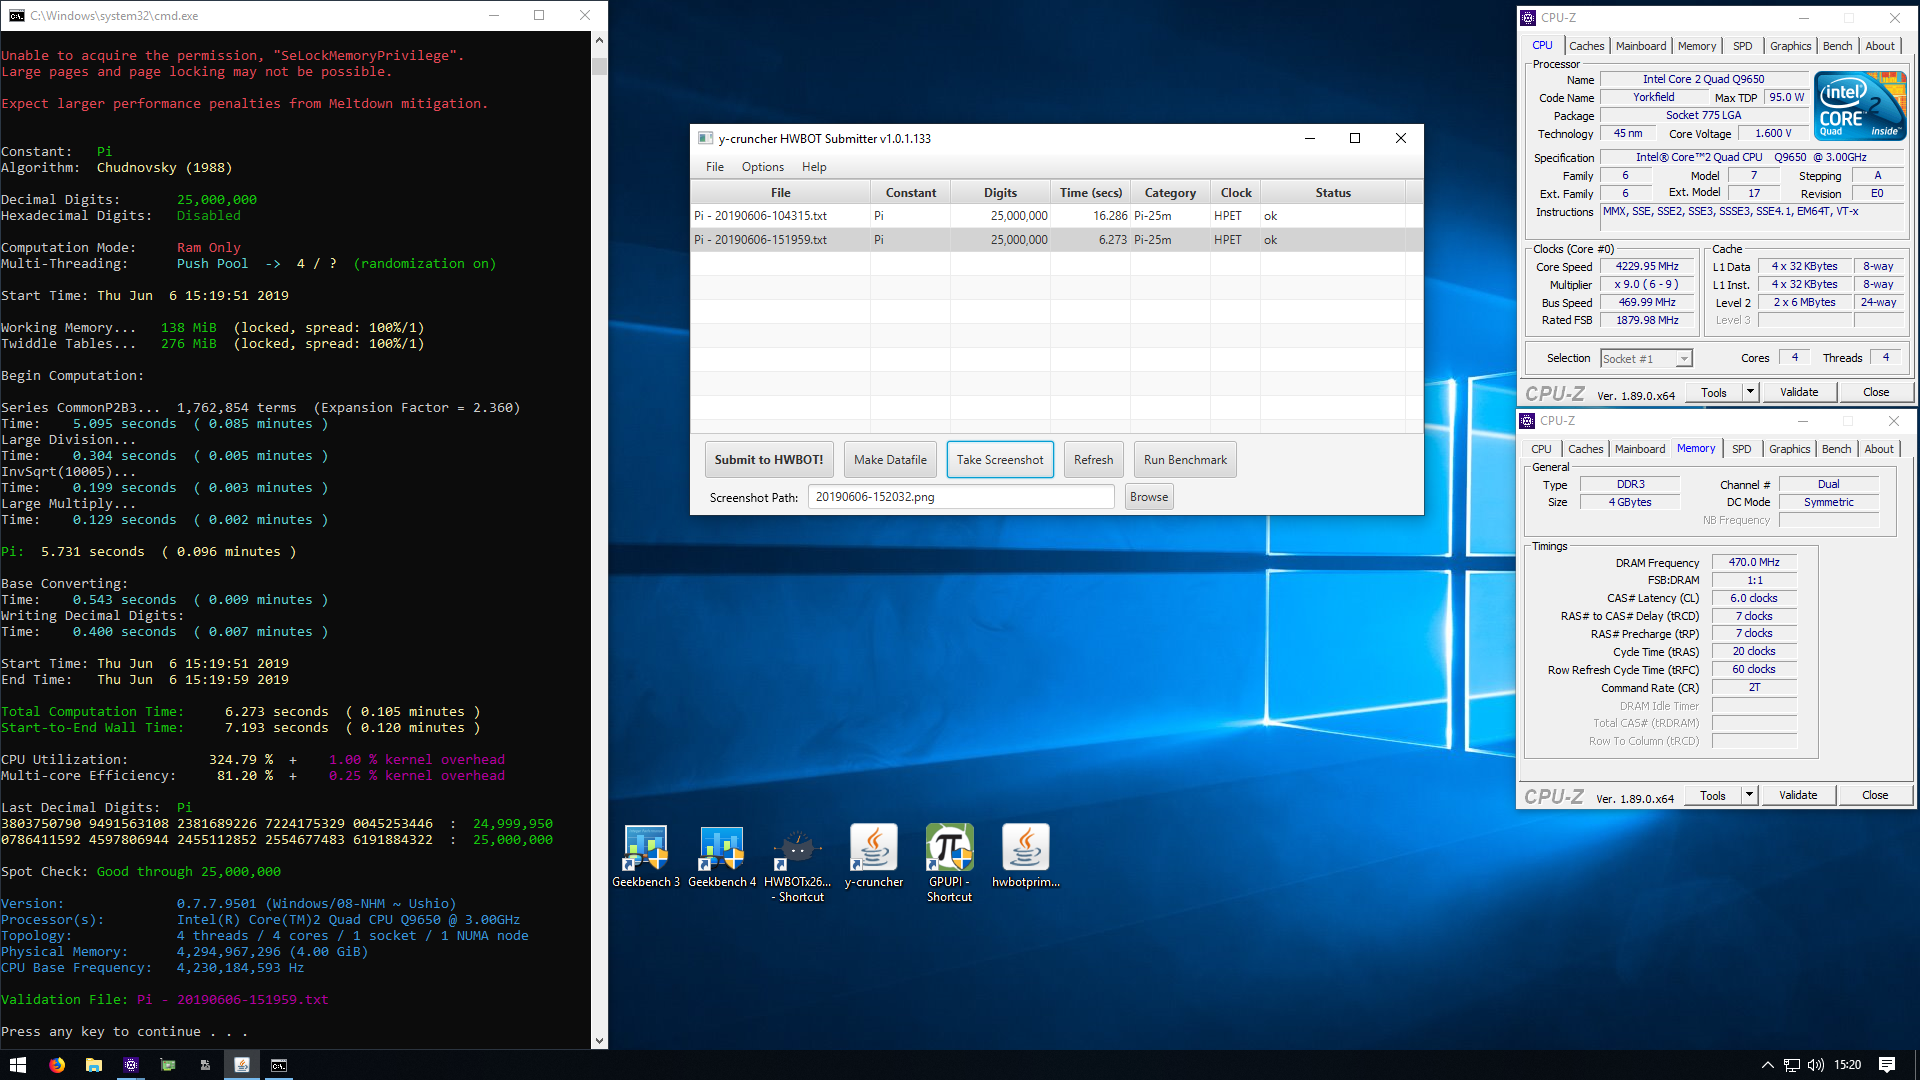Show hidden system tray icons
Viewport: 1920px width, 1080px height.
[1767, 1065]
